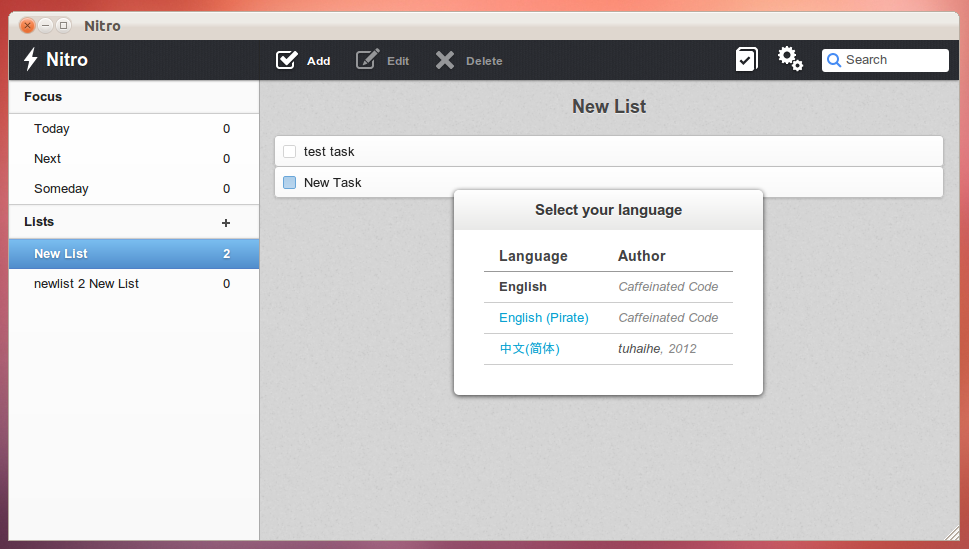The image size is (969, 549).
Task: Open the Today focus list
Action: [133, 129]
